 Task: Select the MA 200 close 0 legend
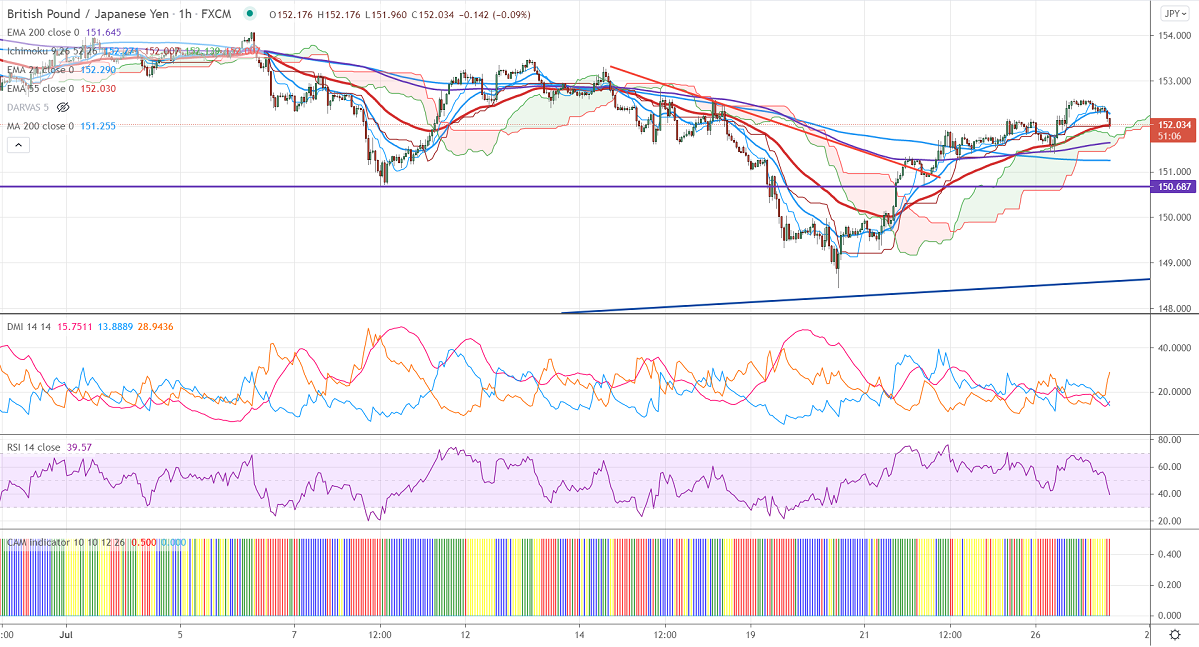40,126
